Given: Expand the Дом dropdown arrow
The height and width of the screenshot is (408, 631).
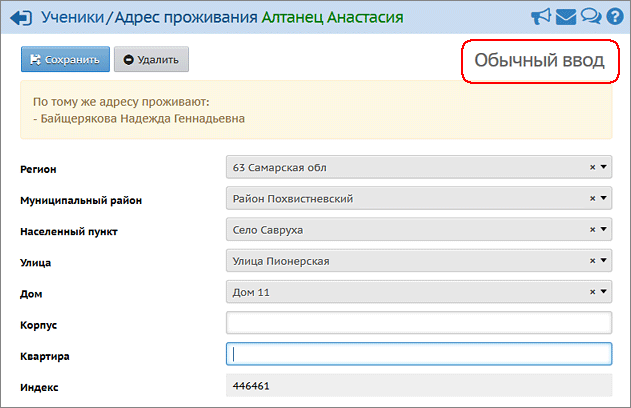Looking at the screenshot, I should pyautogui.click(x=604, y=292).
